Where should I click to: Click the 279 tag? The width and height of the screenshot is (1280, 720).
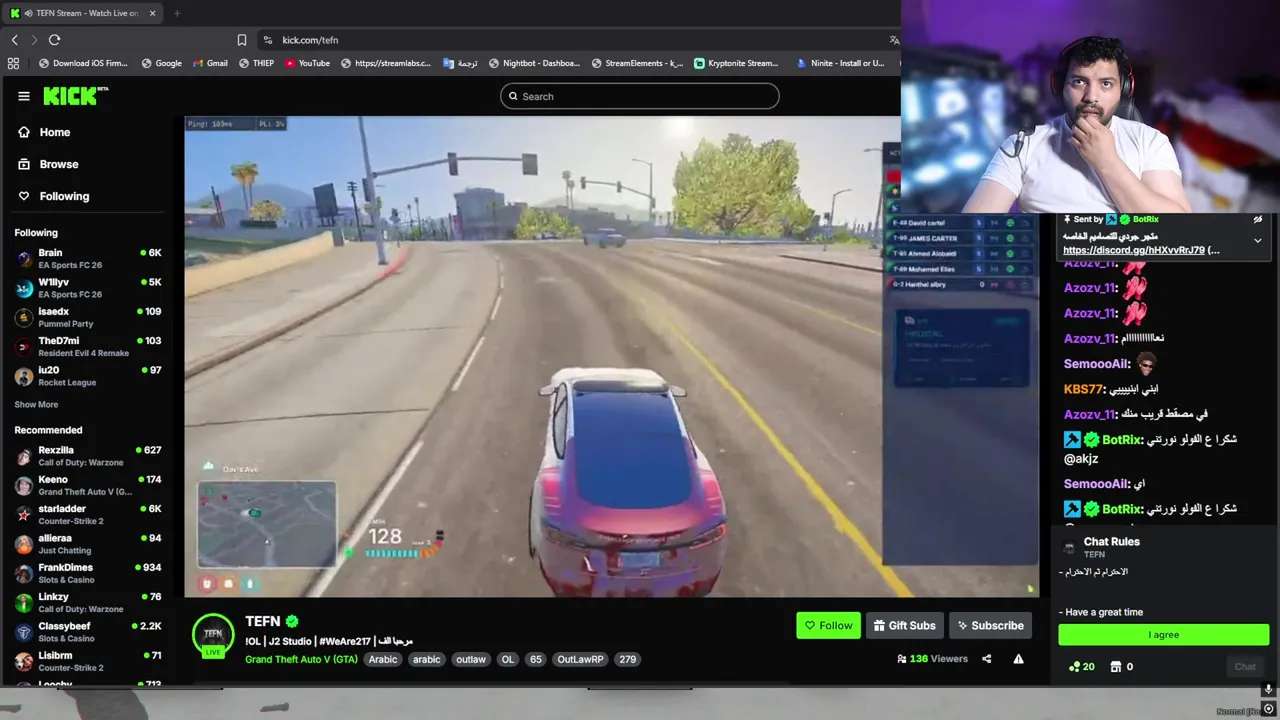(627, 659)
